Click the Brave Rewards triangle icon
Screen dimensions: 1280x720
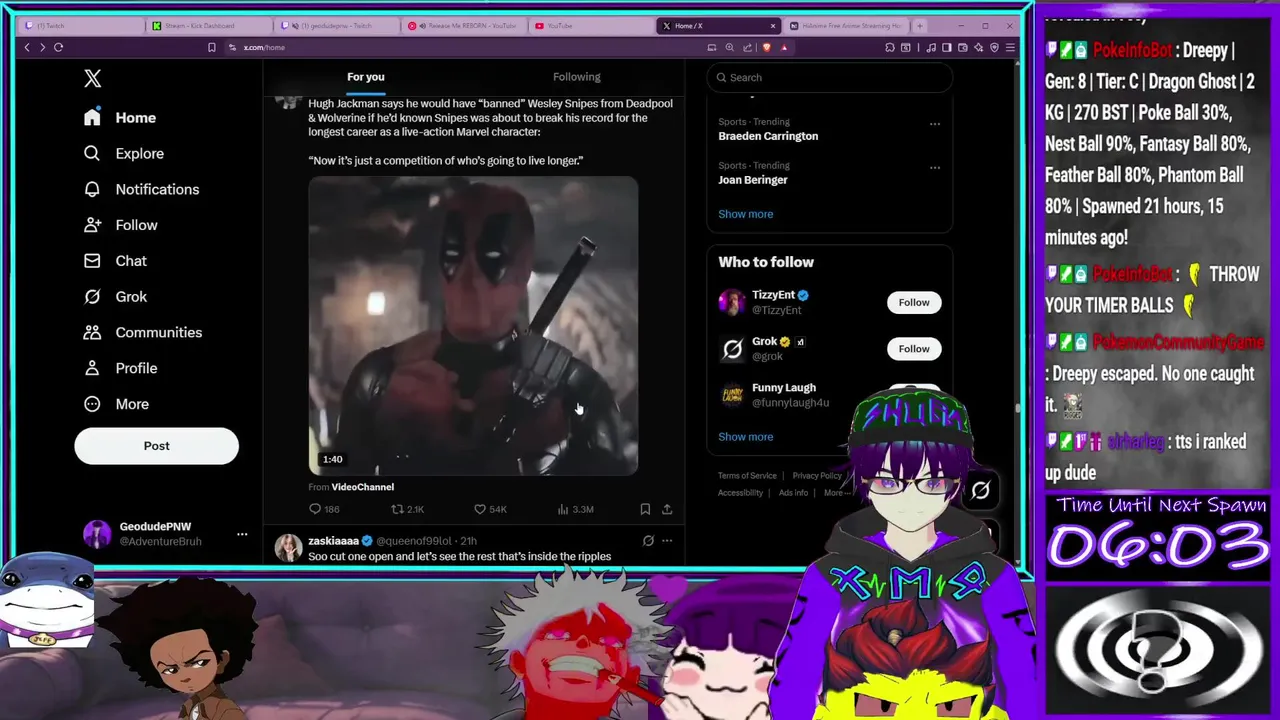coord(784,47)
